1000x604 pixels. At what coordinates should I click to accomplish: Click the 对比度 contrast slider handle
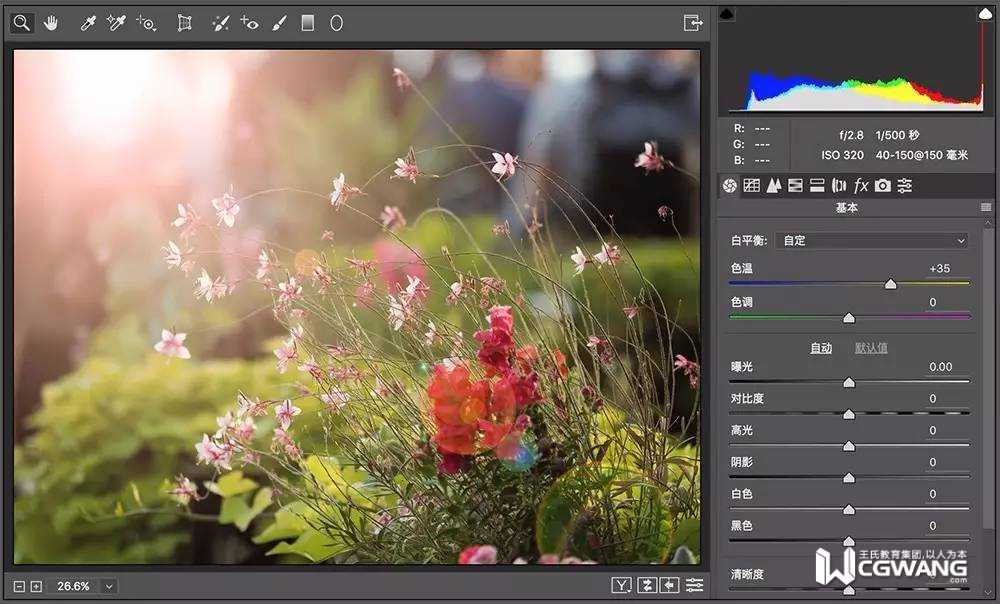coord(849,414)
